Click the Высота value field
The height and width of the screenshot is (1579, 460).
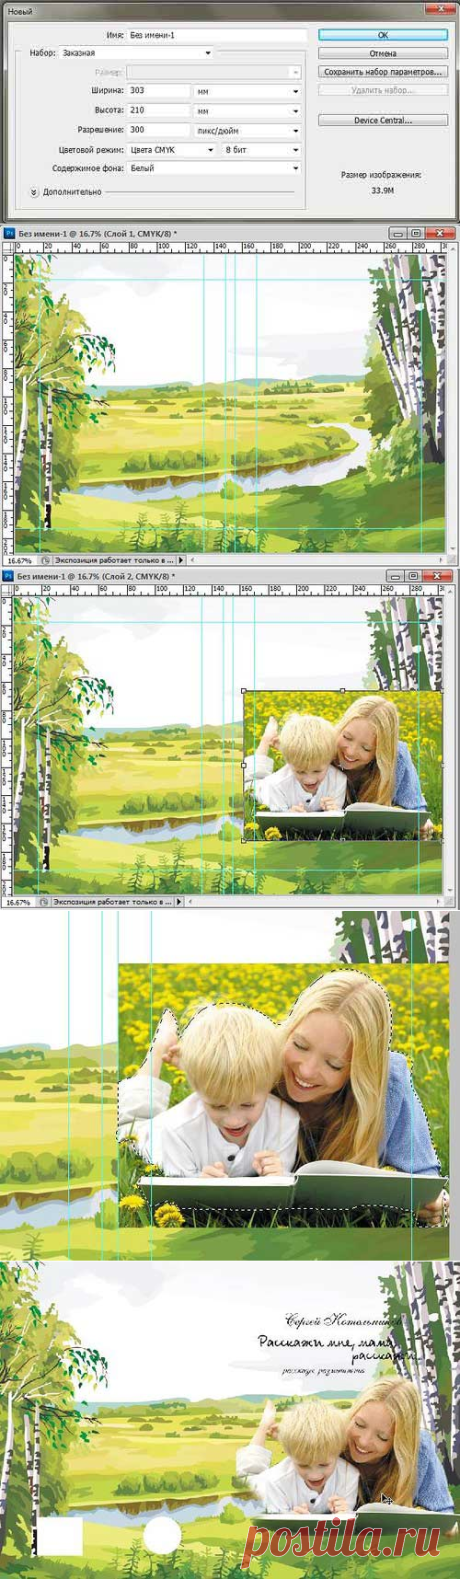point(158,110)
